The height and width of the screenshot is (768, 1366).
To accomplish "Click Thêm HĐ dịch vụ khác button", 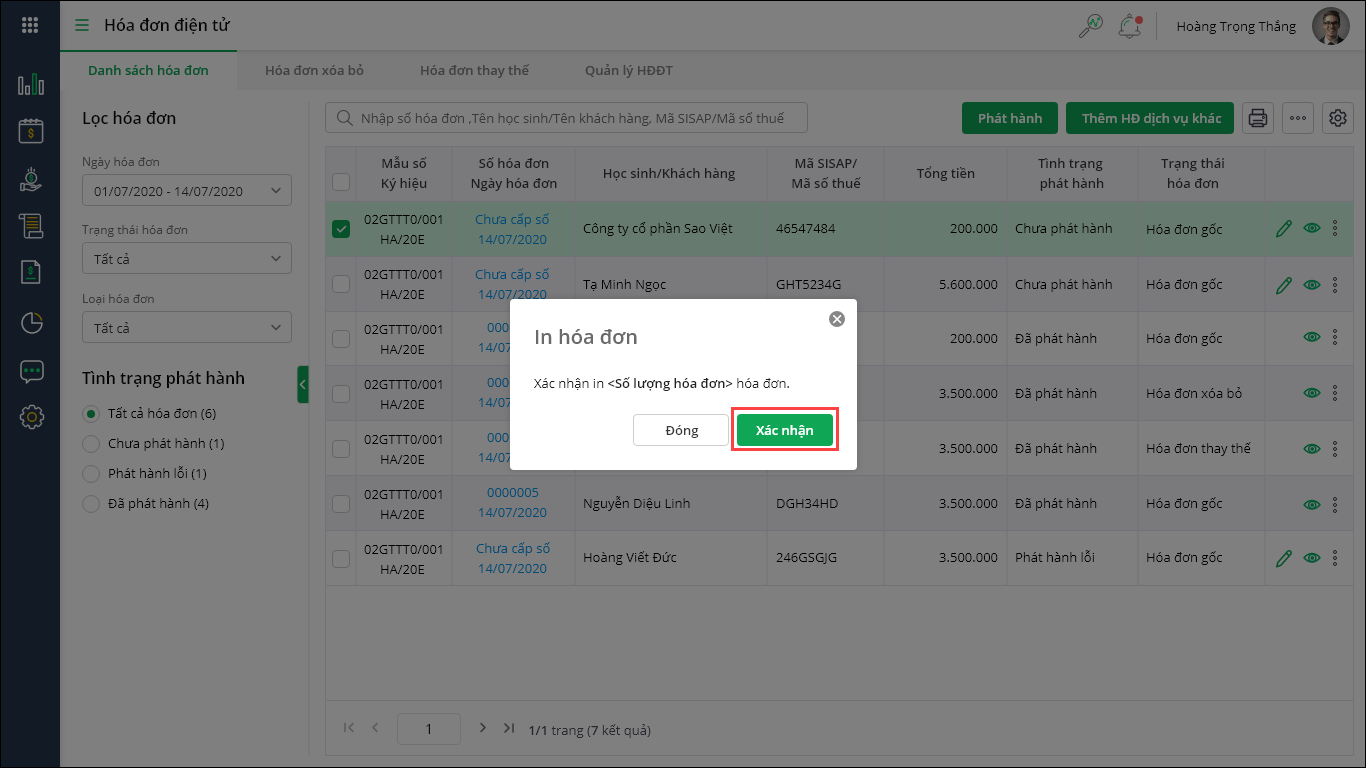I will (1151, 118).
